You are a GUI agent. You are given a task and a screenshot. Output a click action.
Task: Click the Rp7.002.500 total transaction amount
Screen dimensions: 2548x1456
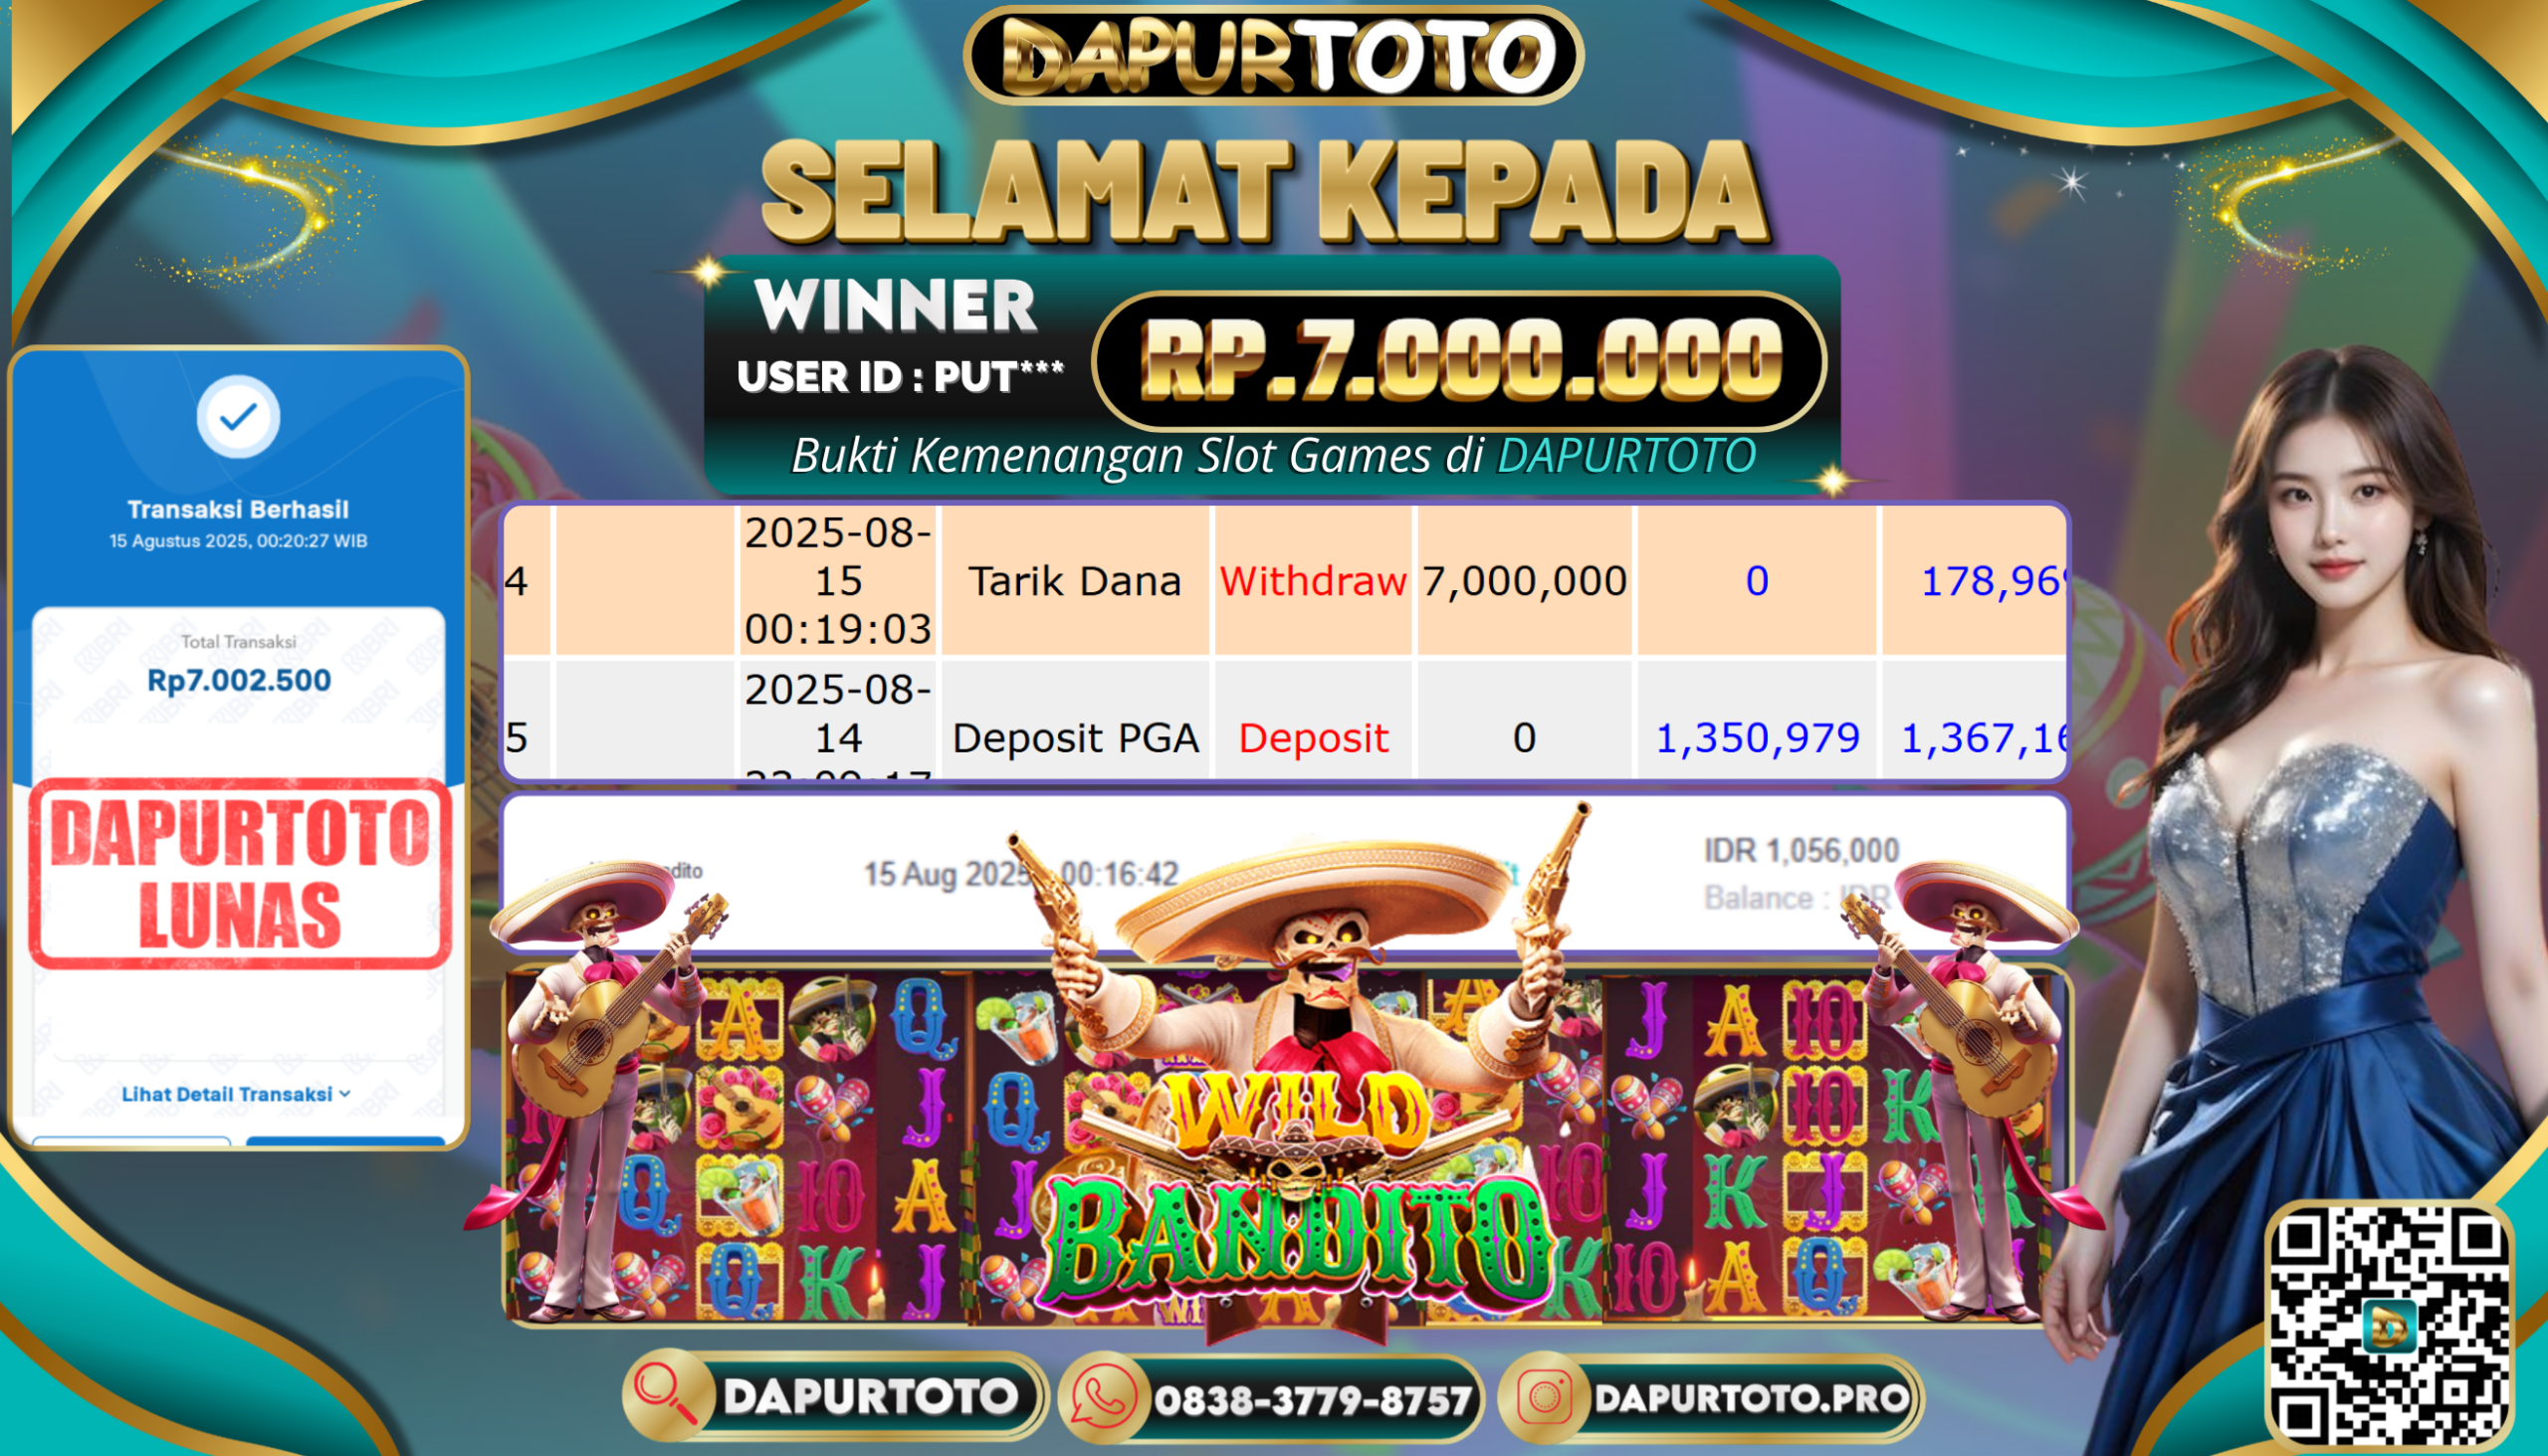pos(239,680)
